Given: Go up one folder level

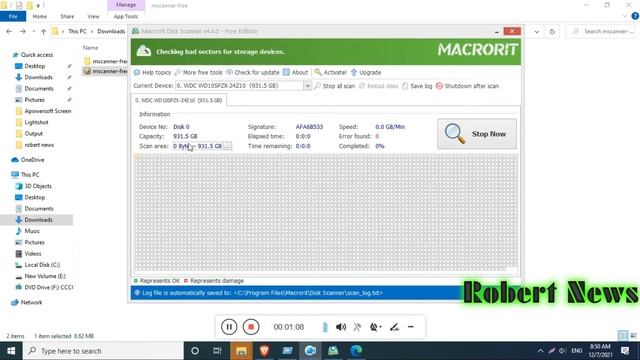Looking at the screenshot, I should [44, 31].
